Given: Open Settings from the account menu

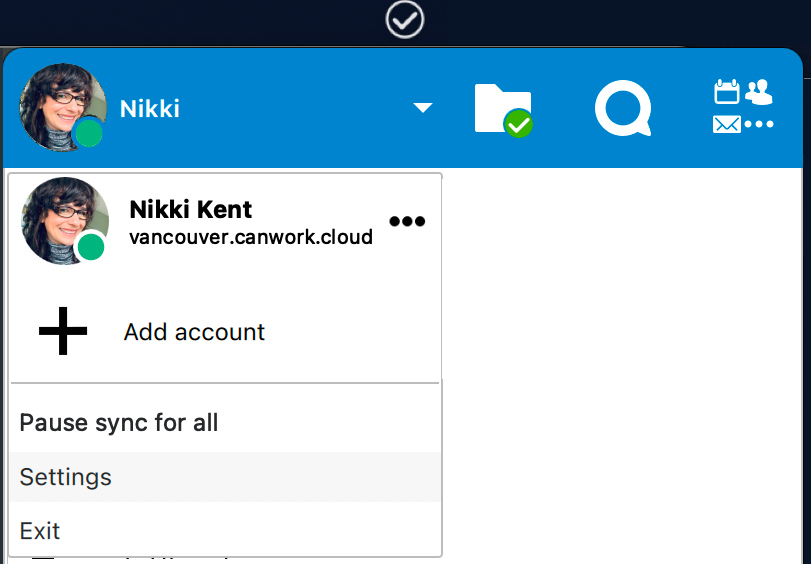Looking at the screenshot, I should (225, 477).
